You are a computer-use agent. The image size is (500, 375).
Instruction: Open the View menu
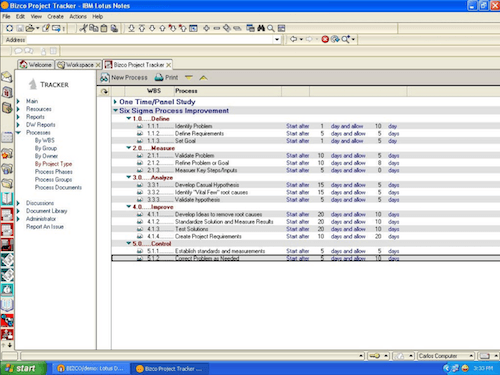36,16
